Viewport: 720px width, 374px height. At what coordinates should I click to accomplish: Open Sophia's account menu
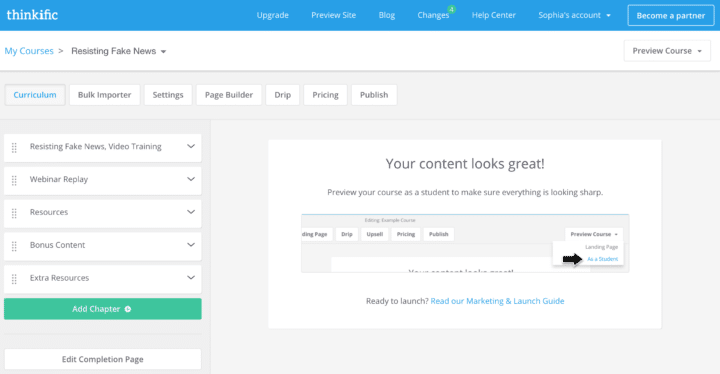click(574, 15)
